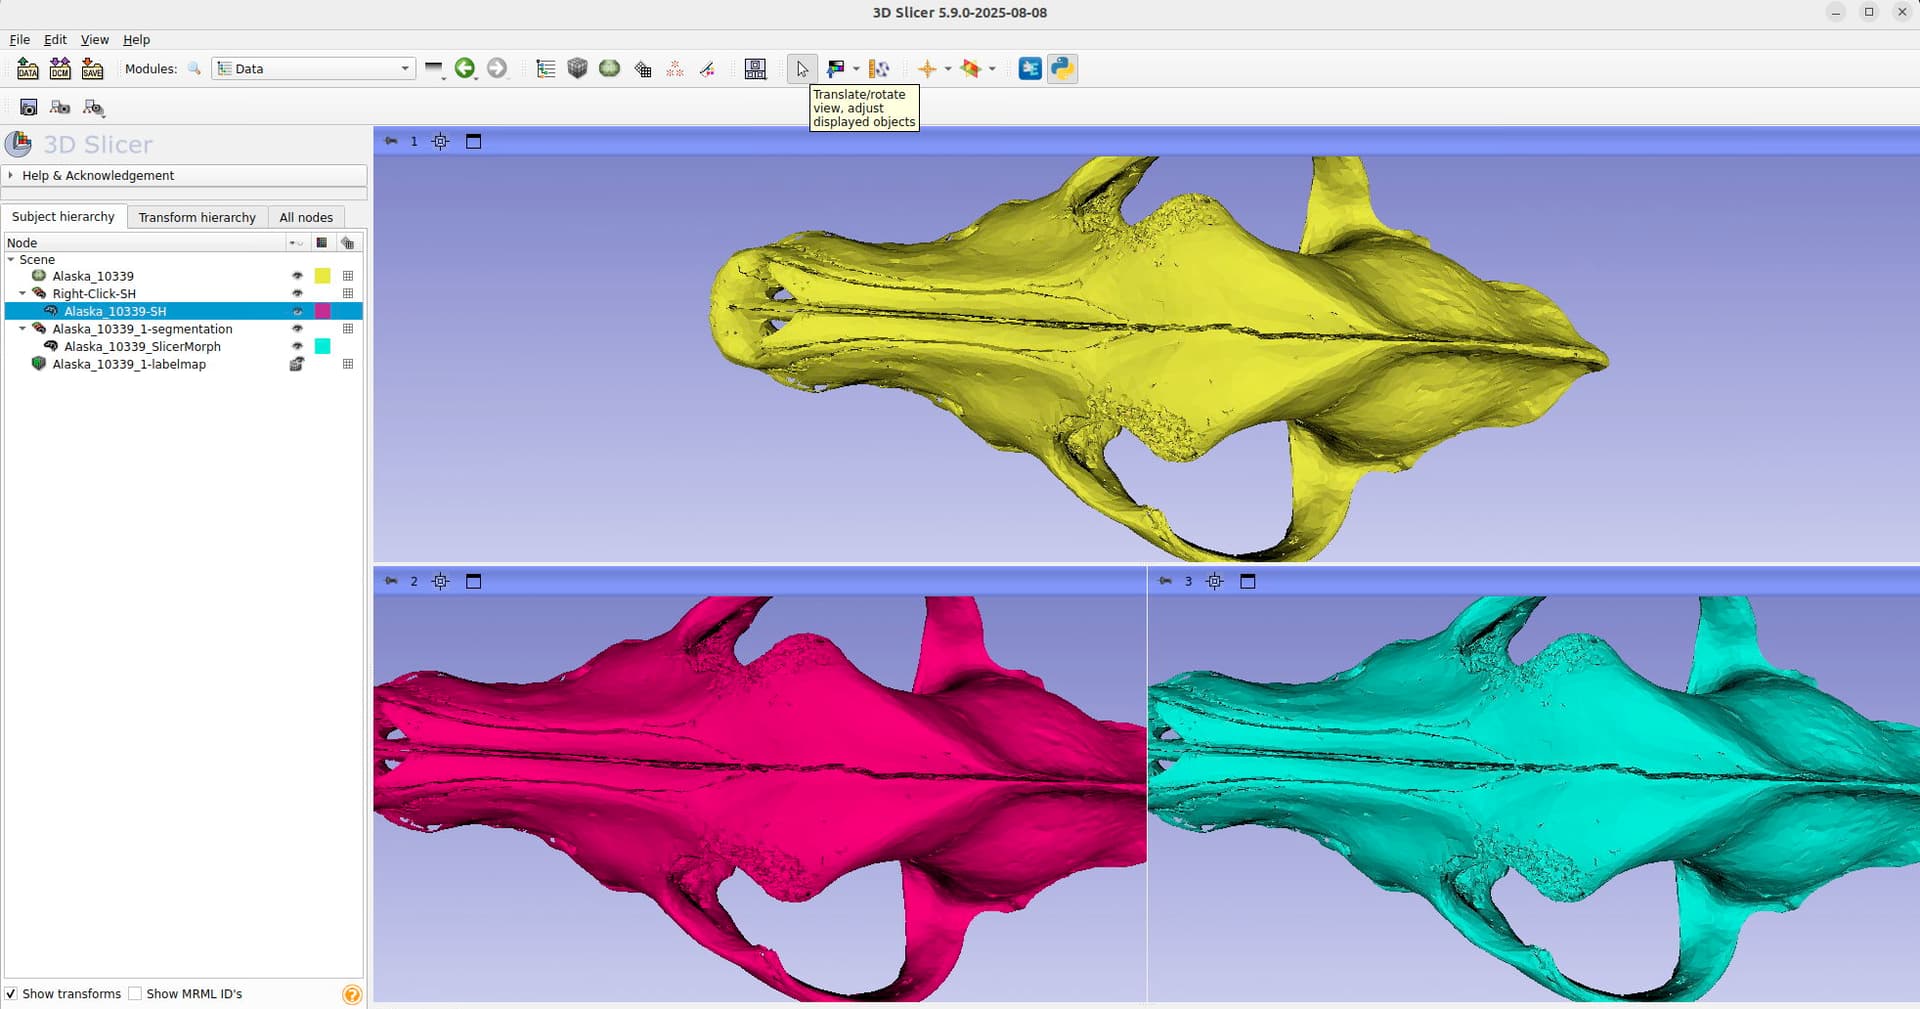
Task: Collapse the Alaska_10339_1-segmentation tree node
Action: (x=23, y=329)
